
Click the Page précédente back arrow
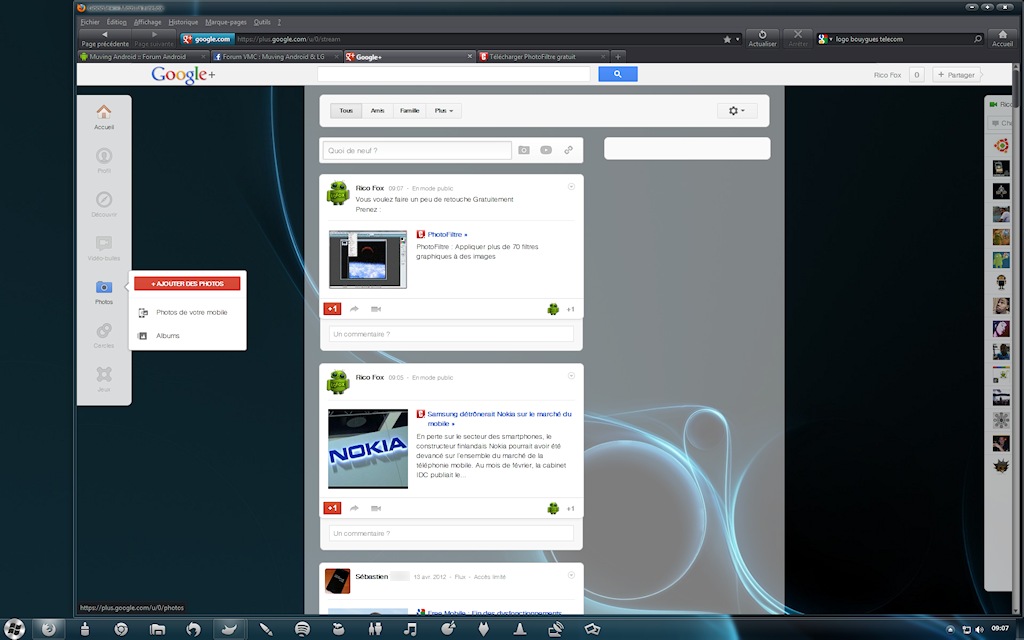point(104,35)
